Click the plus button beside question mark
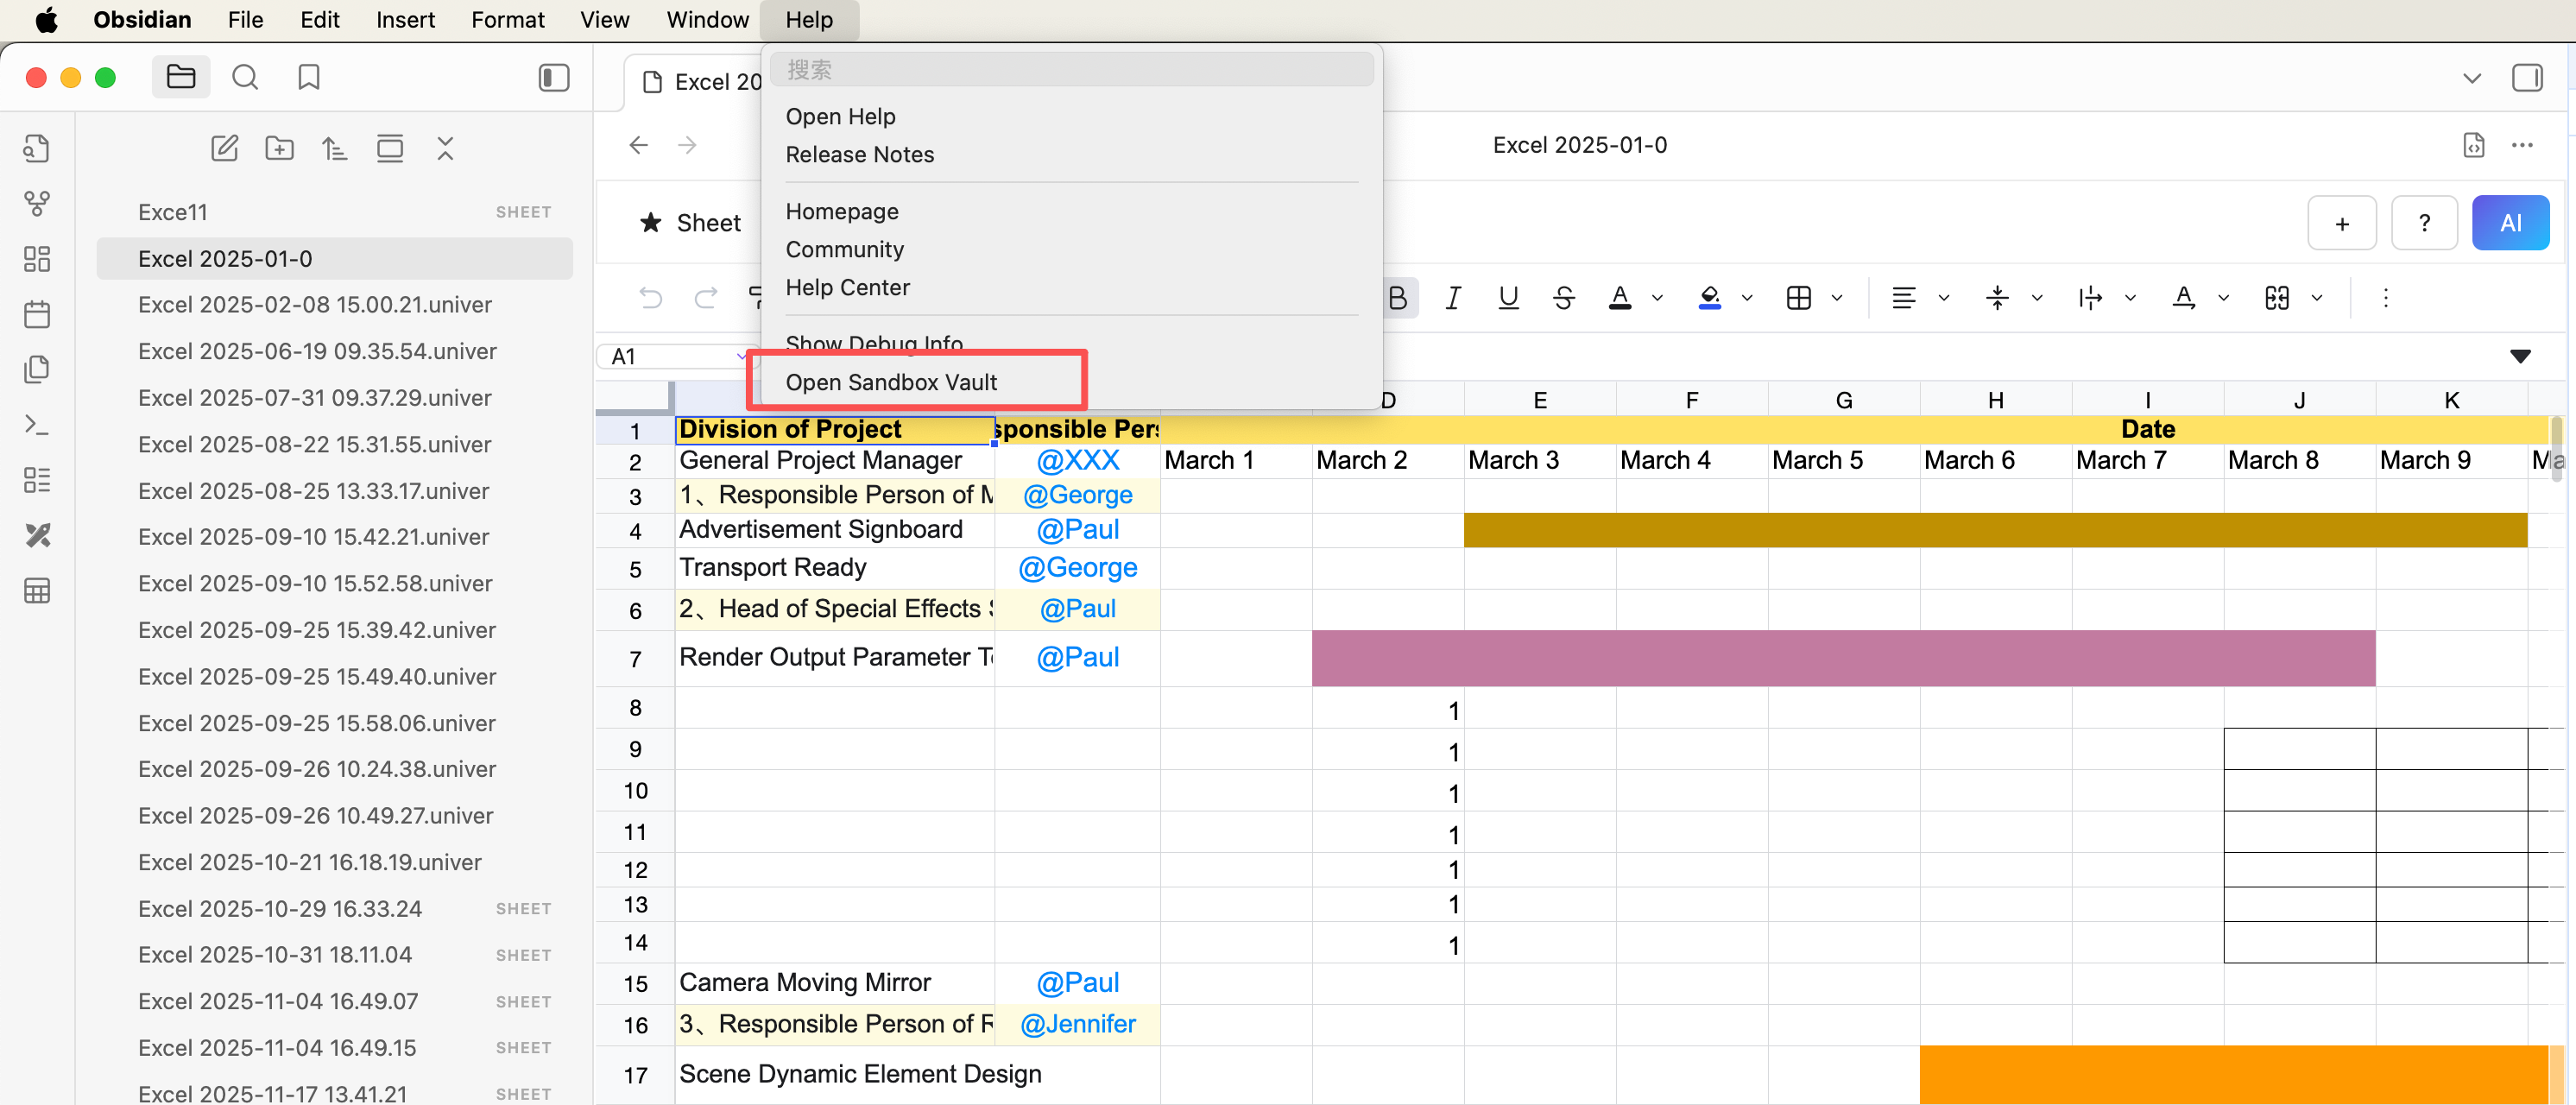Viewport: 2576px width, 1105px height. 2341,223
